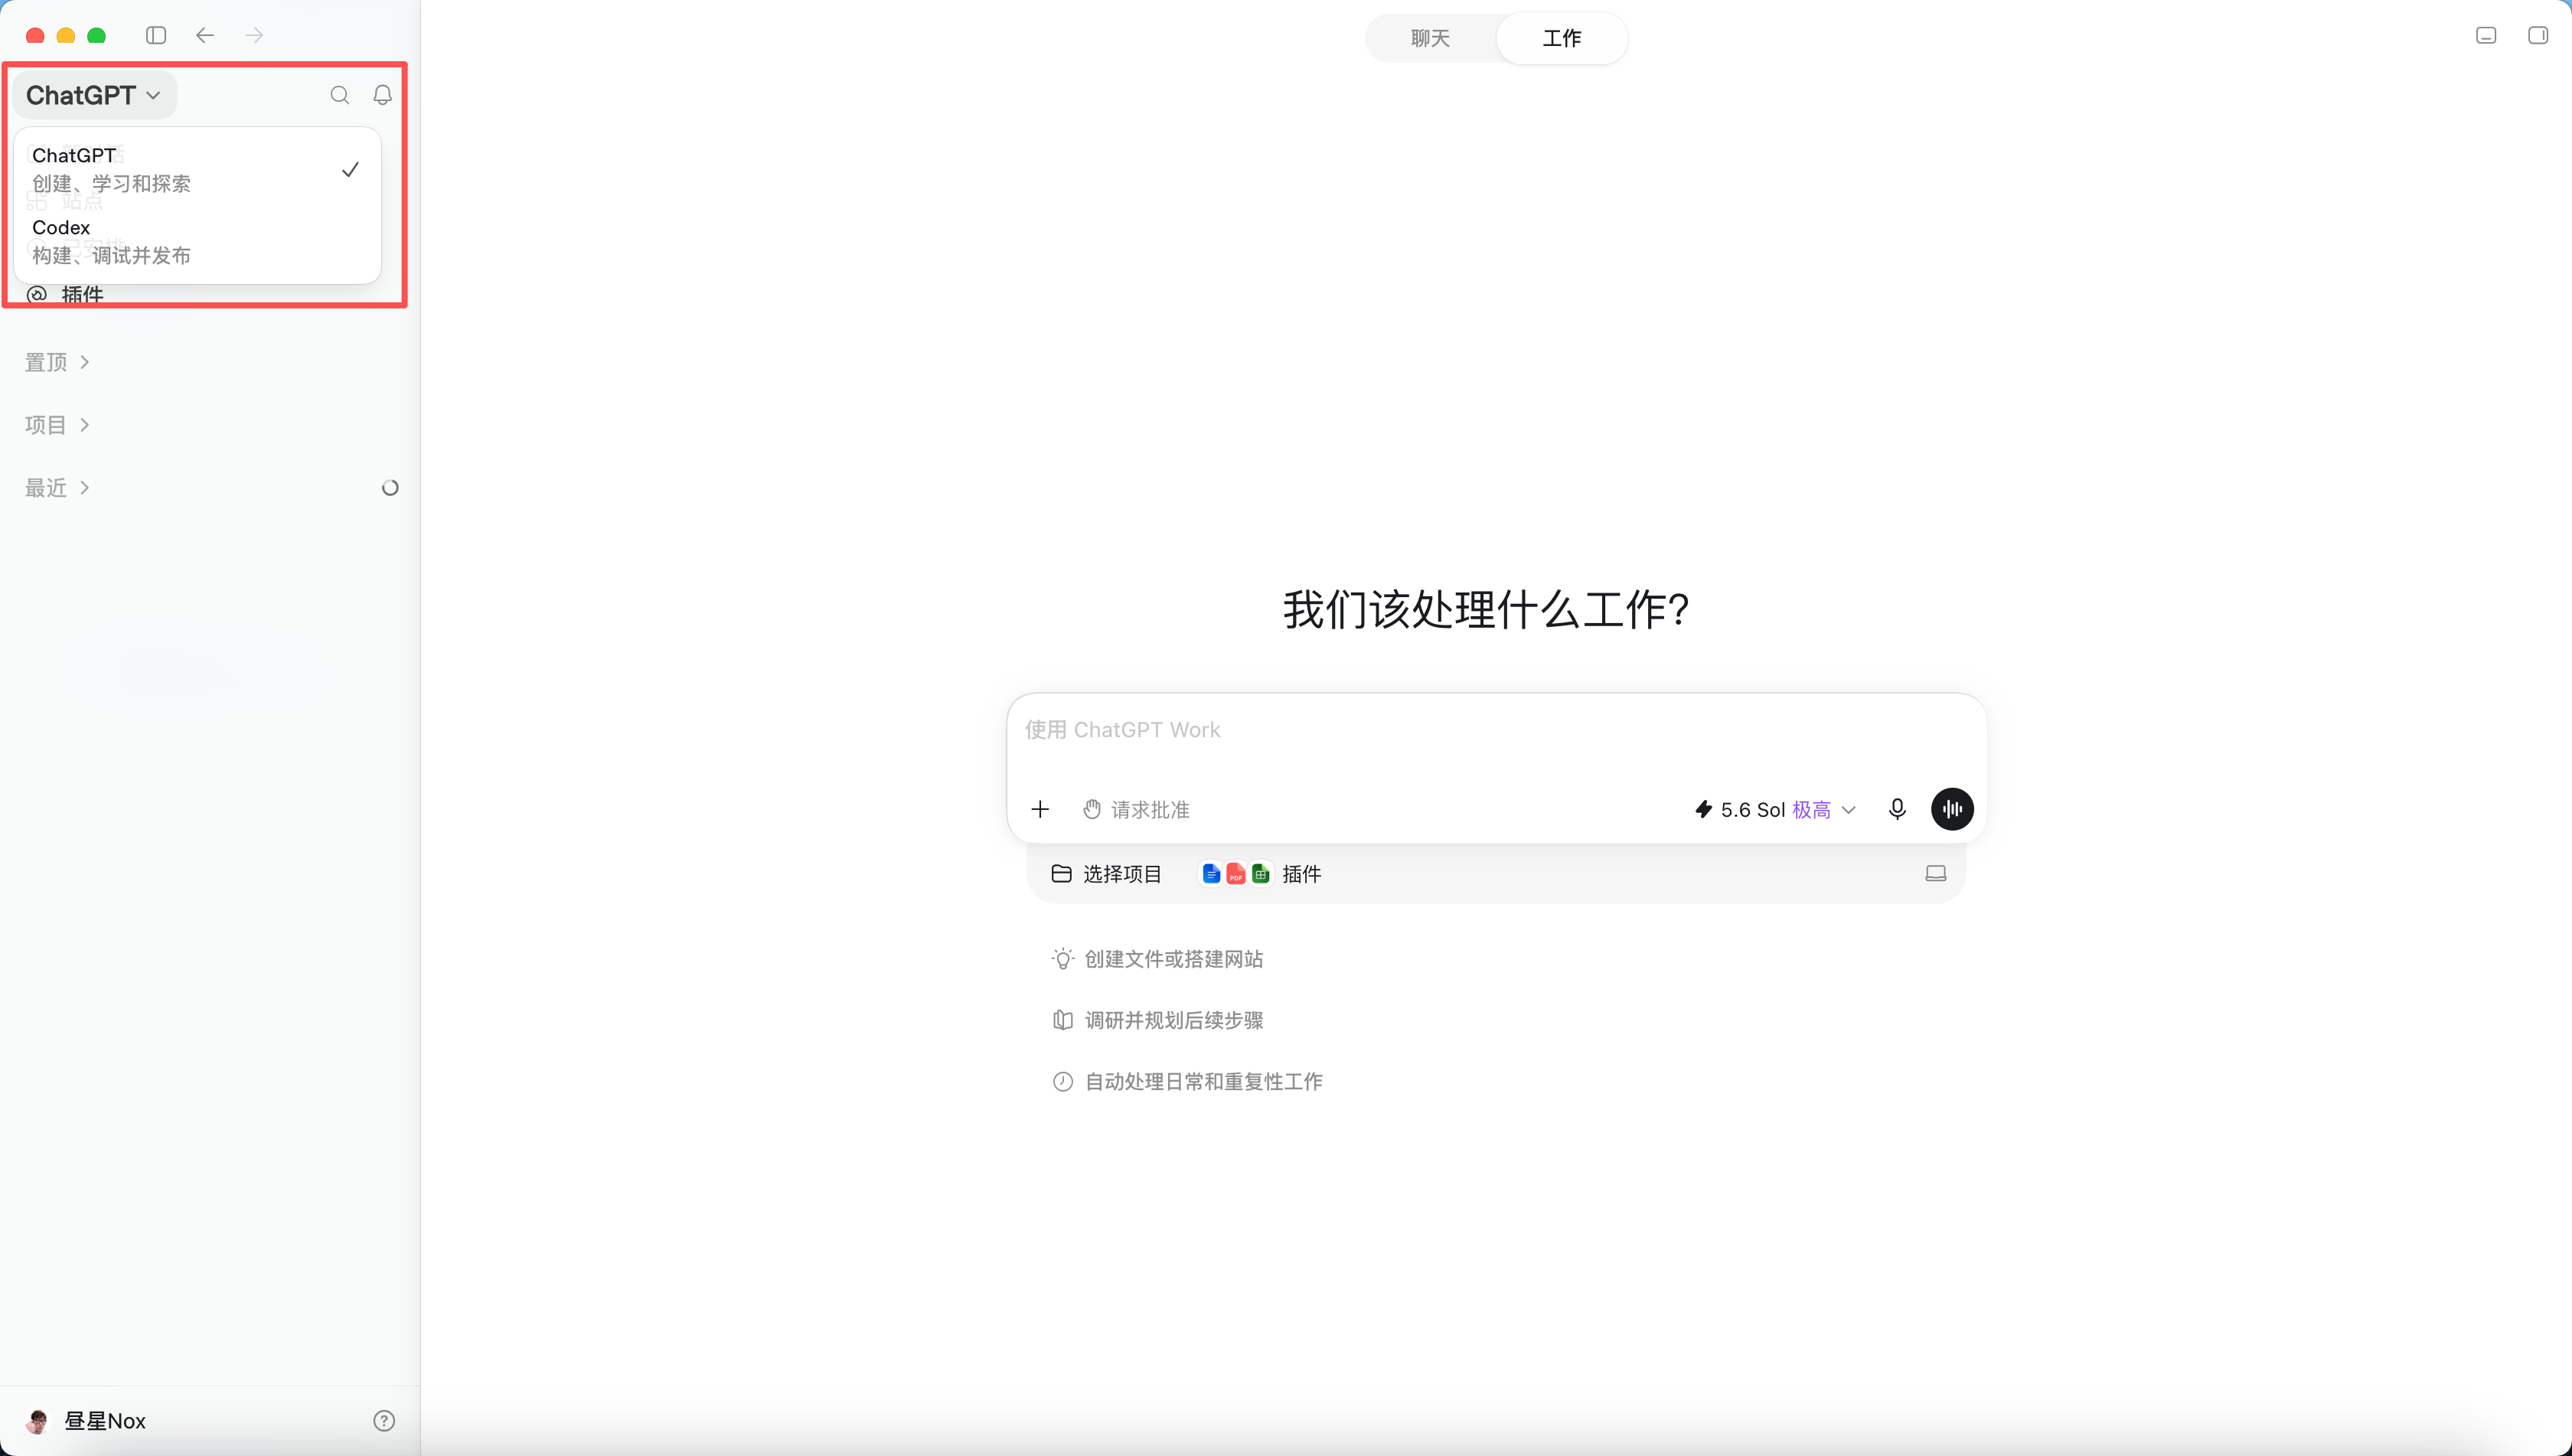The image size is (2572, 1456).
Task: Toggle 请求批准 approval mode
Action: pyautogui.click(x=1136, y=809)
